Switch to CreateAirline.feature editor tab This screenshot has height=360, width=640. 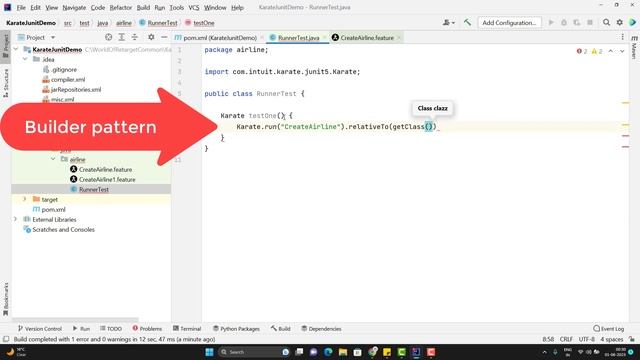367,38
